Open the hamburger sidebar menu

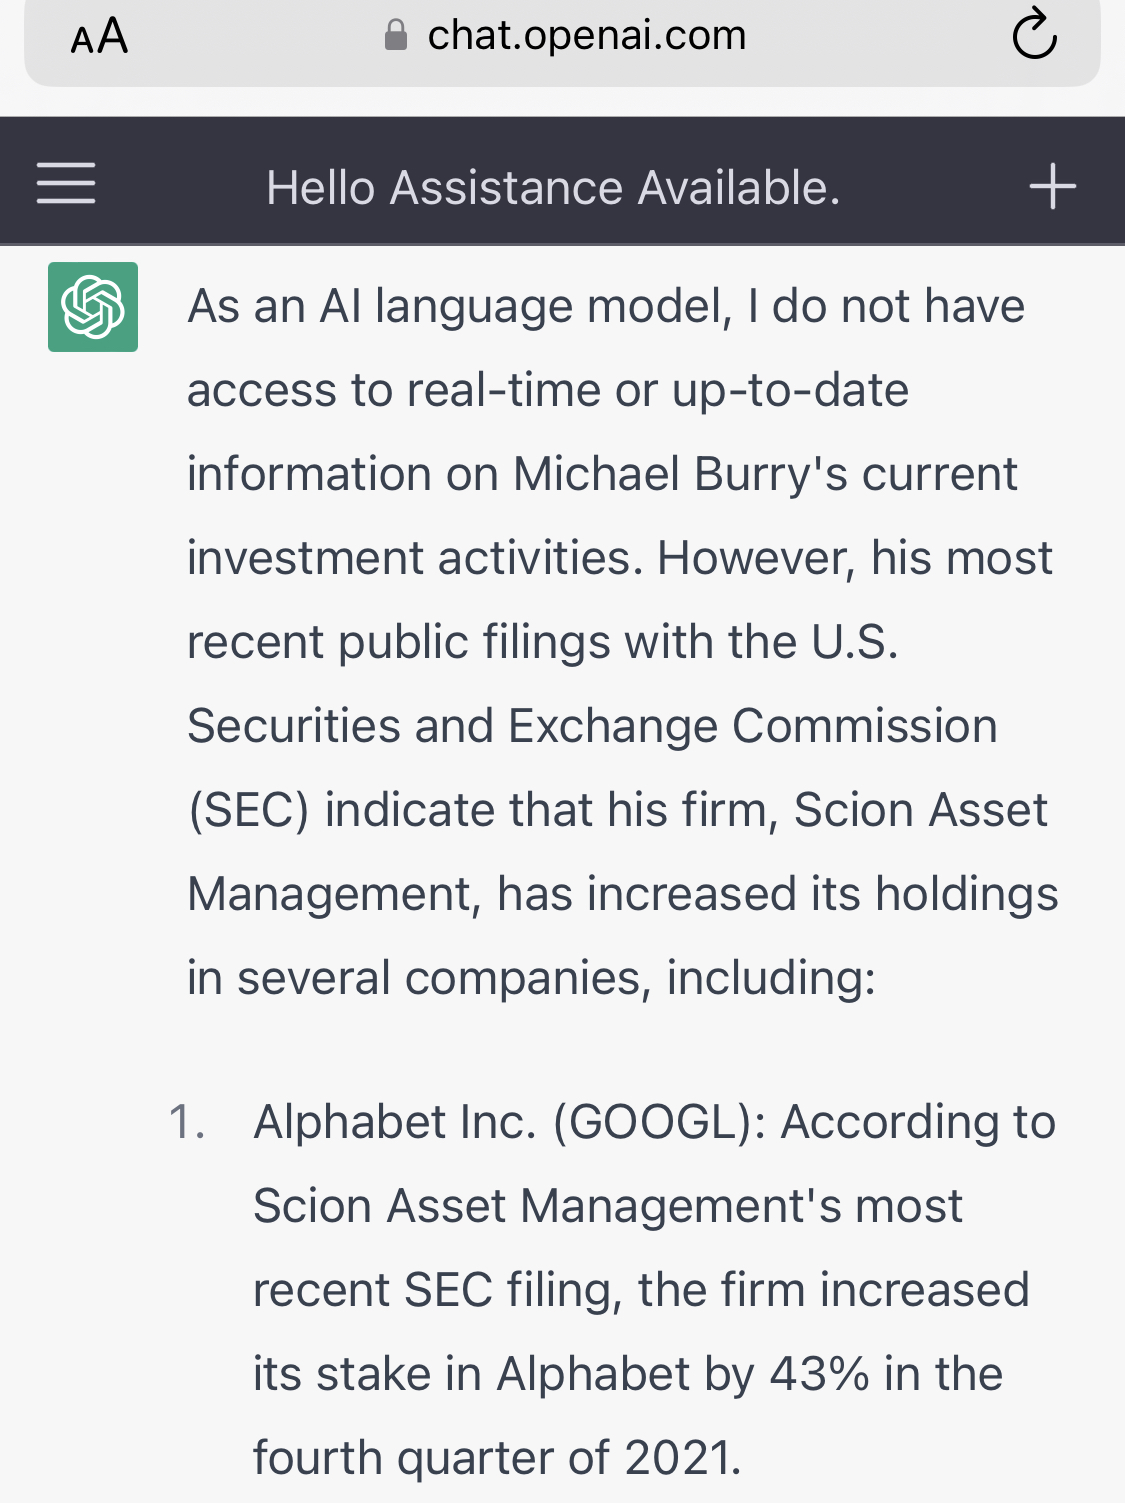66,184
